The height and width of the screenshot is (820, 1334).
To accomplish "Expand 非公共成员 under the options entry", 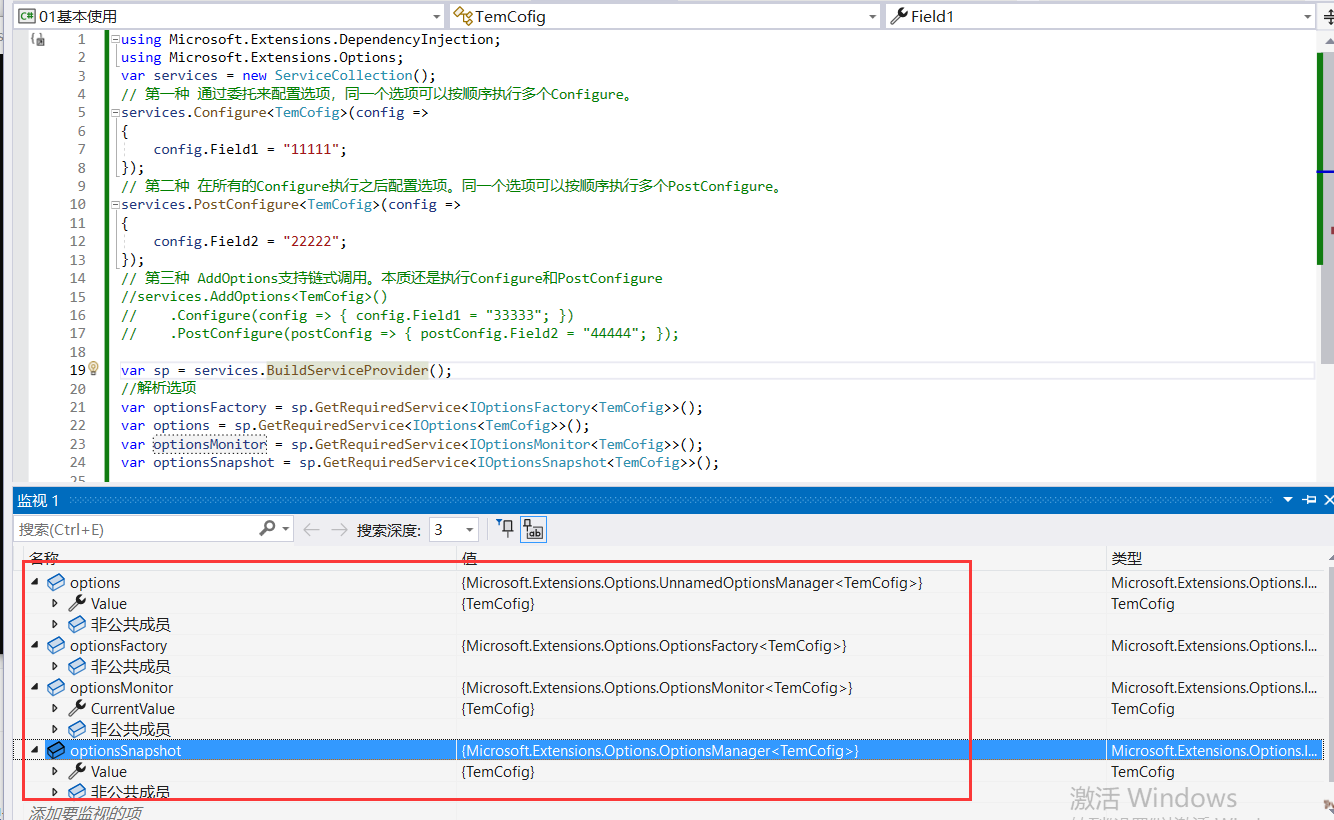I will point(55,625).
